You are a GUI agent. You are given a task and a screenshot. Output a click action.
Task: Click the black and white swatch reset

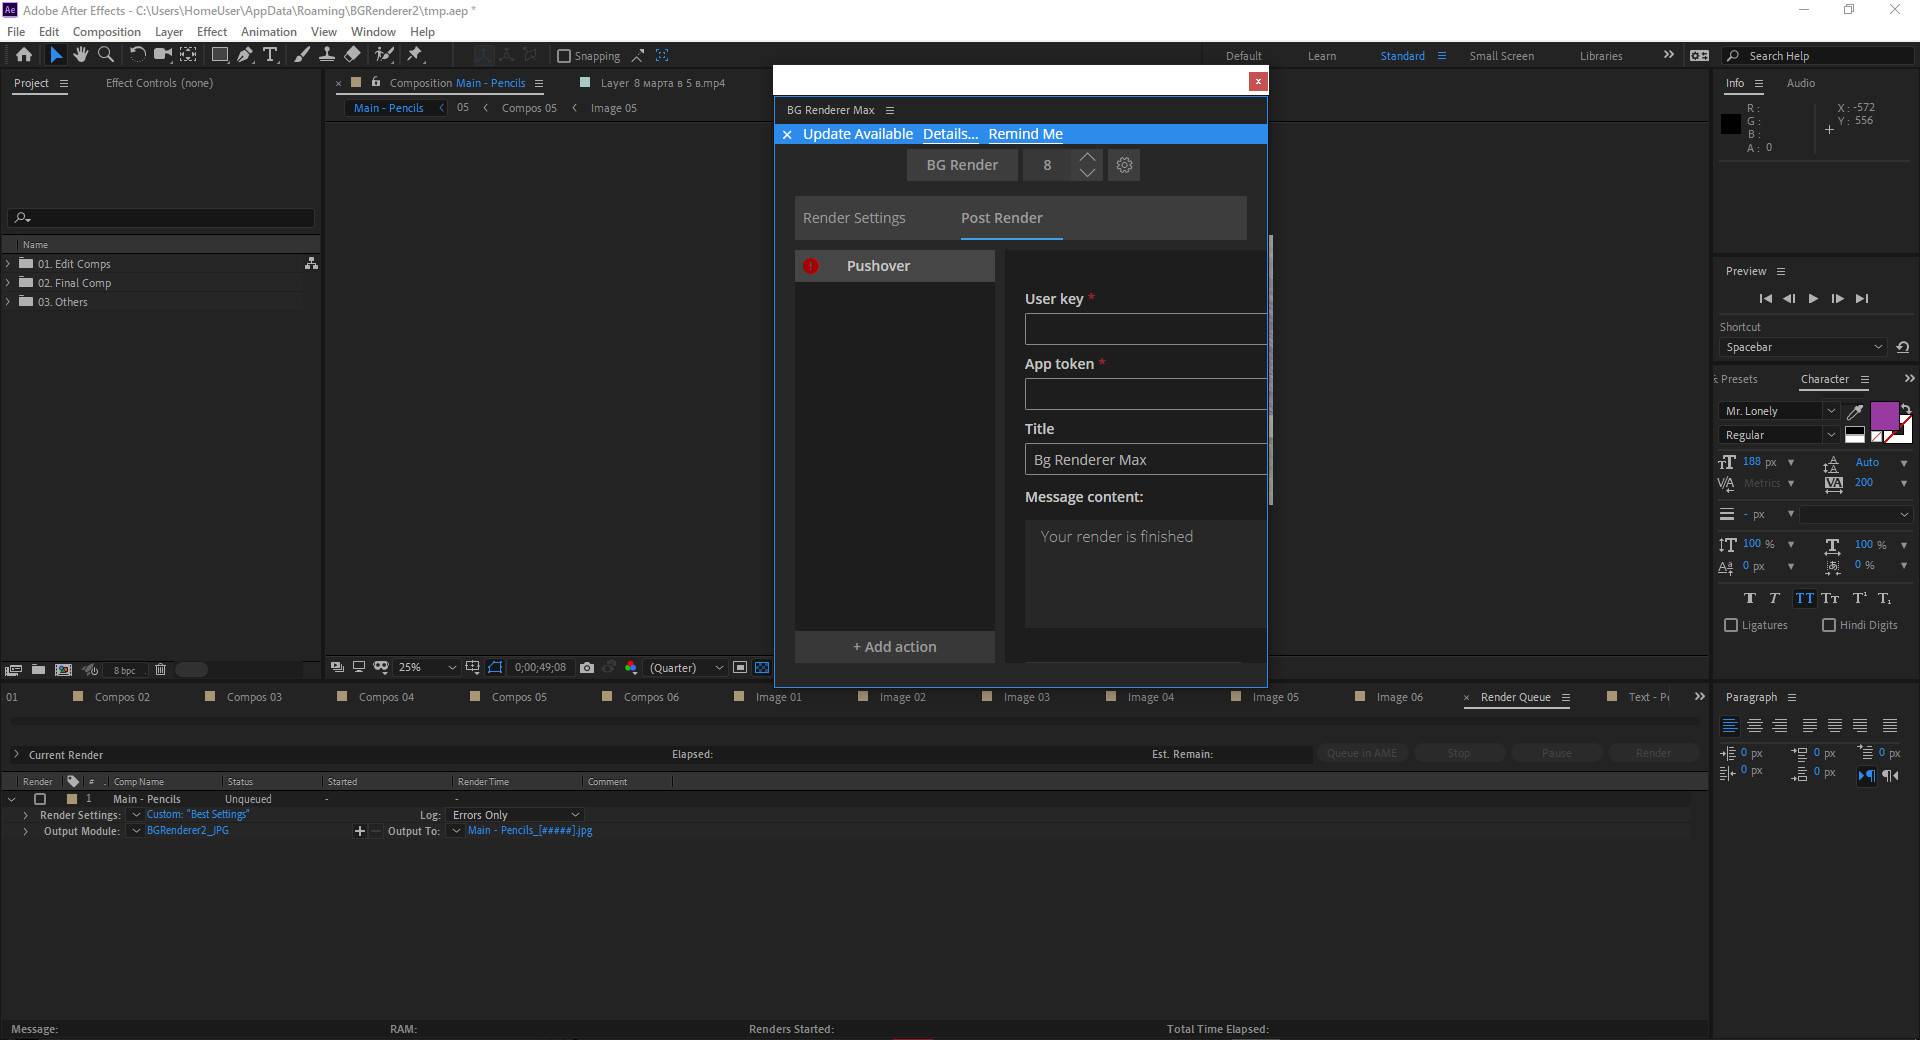point(1854,435)
